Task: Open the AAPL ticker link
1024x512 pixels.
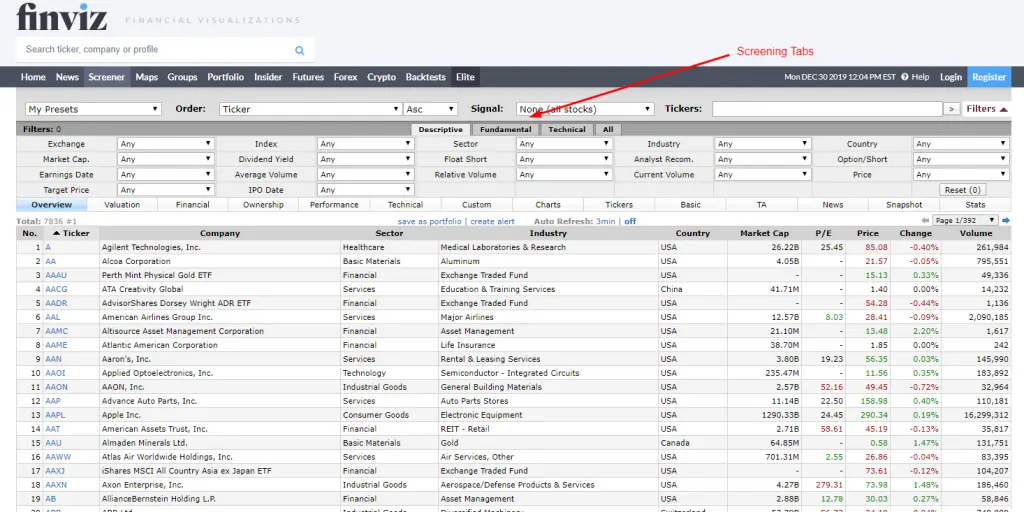Action: pyautogui.click(x=55, y=415)
